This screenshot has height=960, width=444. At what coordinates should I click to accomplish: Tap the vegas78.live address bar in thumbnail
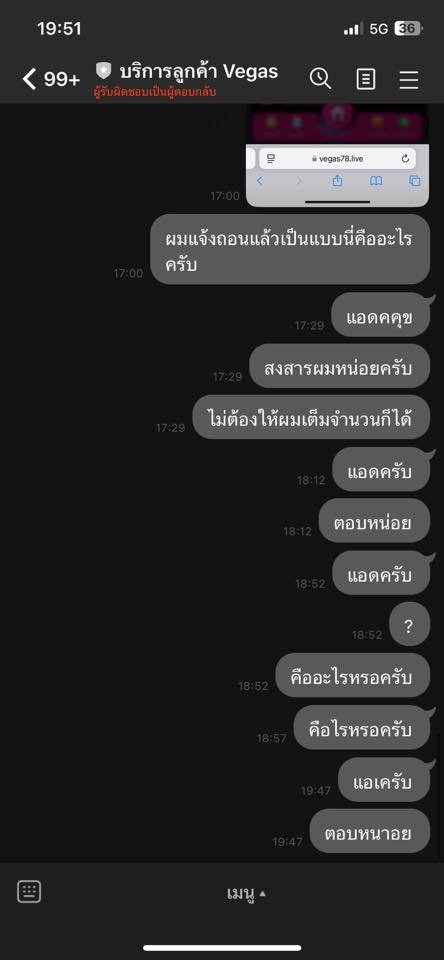click(337, 159)
